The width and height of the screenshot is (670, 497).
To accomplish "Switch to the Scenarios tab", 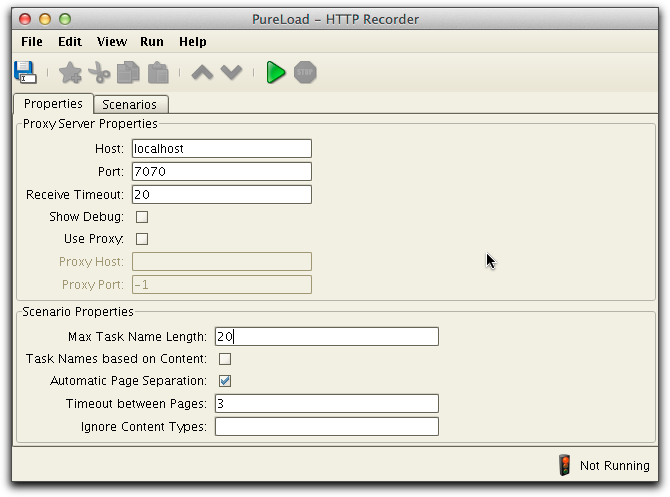I will point(129,105).
